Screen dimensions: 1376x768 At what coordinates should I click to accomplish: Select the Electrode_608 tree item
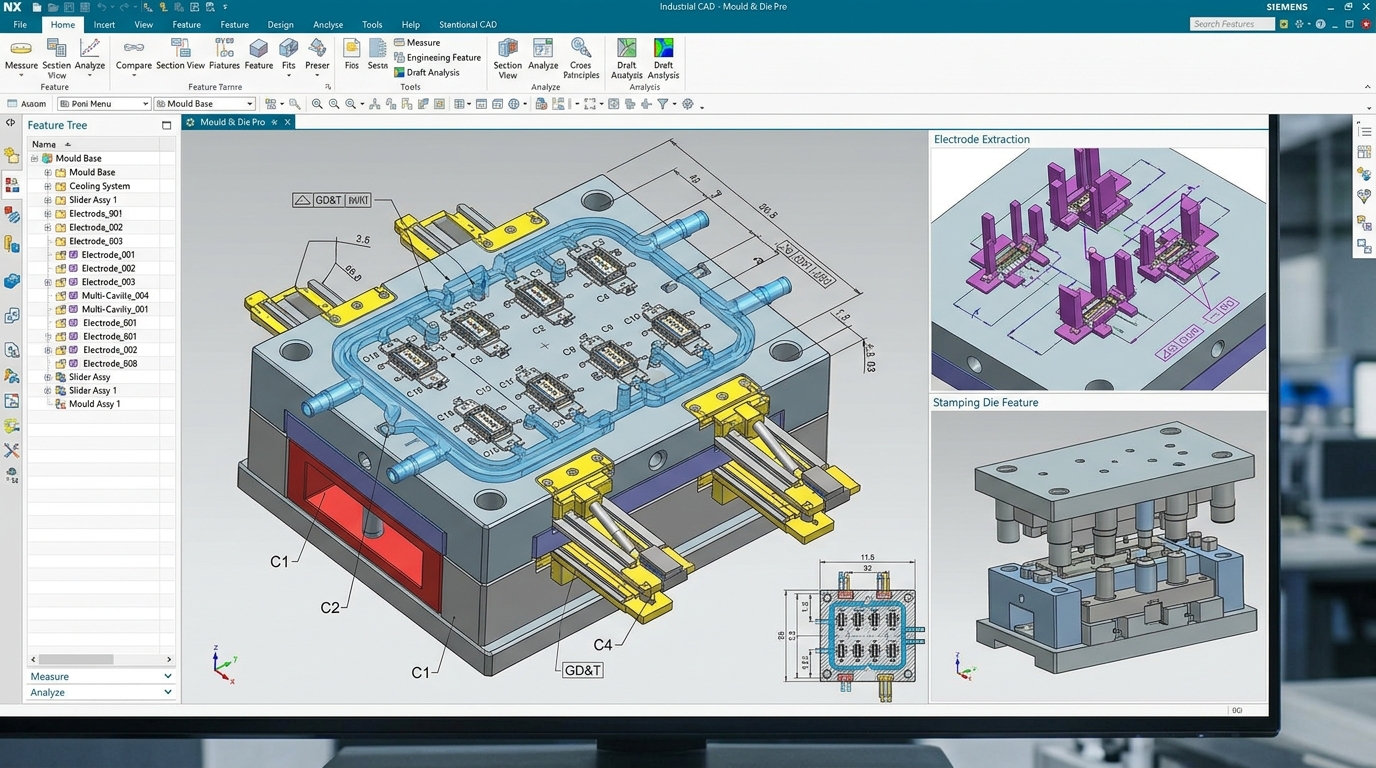pos(109,364)
